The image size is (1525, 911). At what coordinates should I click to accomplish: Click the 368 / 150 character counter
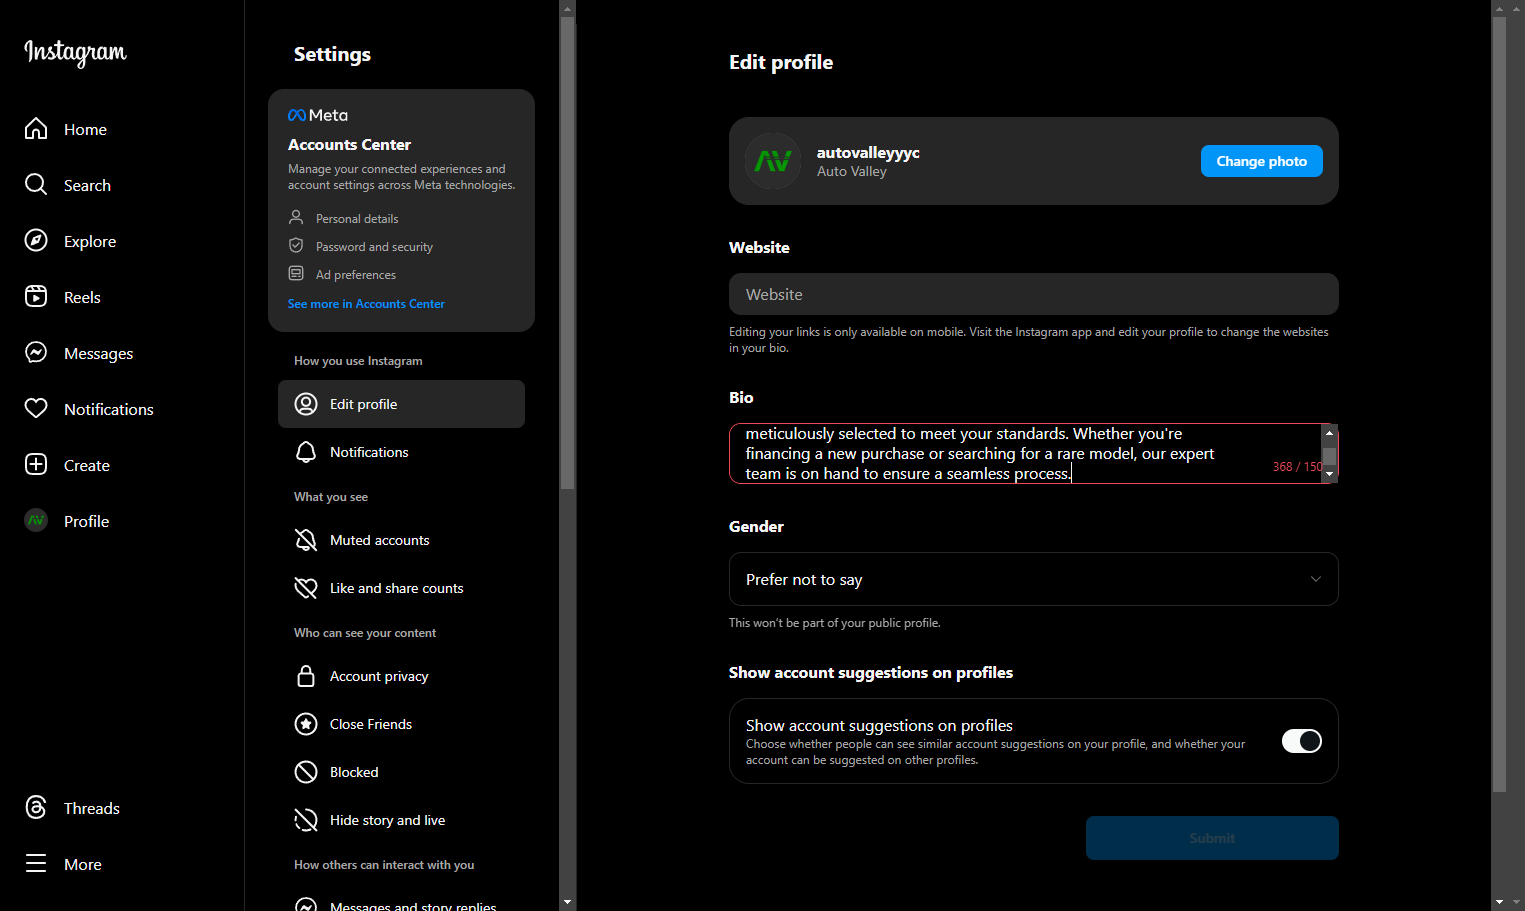click(1297, 467)
